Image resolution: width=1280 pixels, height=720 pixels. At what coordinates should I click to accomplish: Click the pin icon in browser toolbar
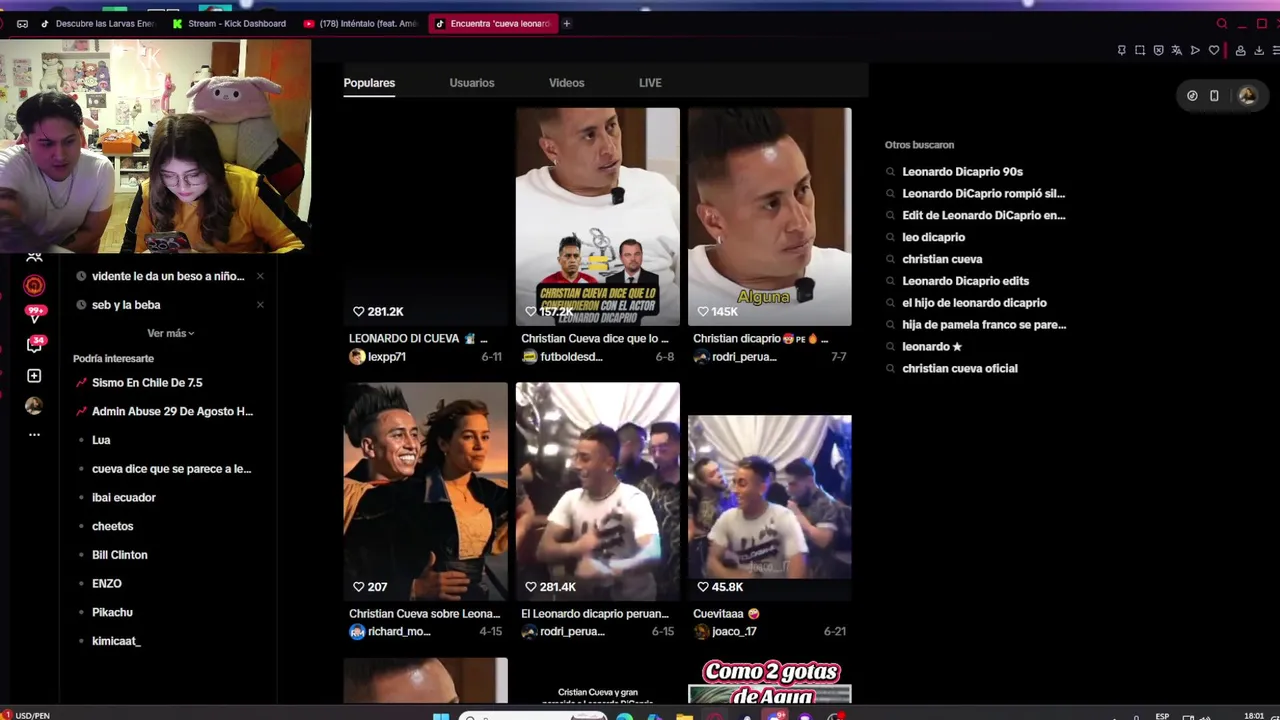click(x=1121, y=50)
